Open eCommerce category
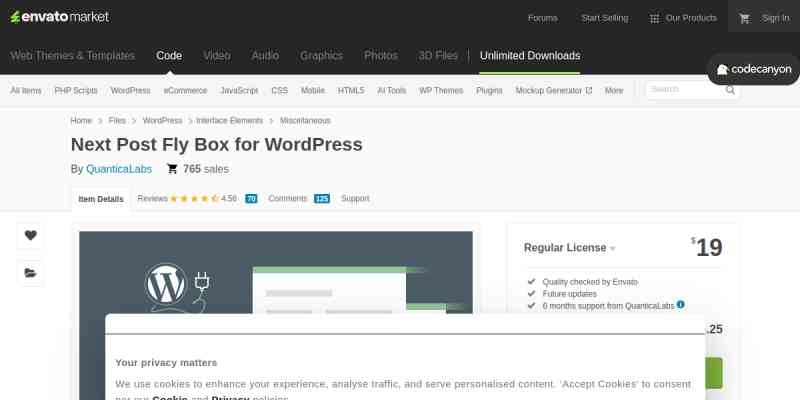Screen dimensions: 800x400 pyautogui.click(x=185, y=90)
